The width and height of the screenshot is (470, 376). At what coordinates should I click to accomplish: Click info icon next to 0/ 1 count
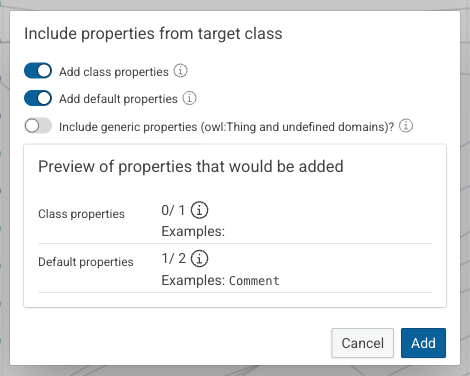(x=199, y=210)
